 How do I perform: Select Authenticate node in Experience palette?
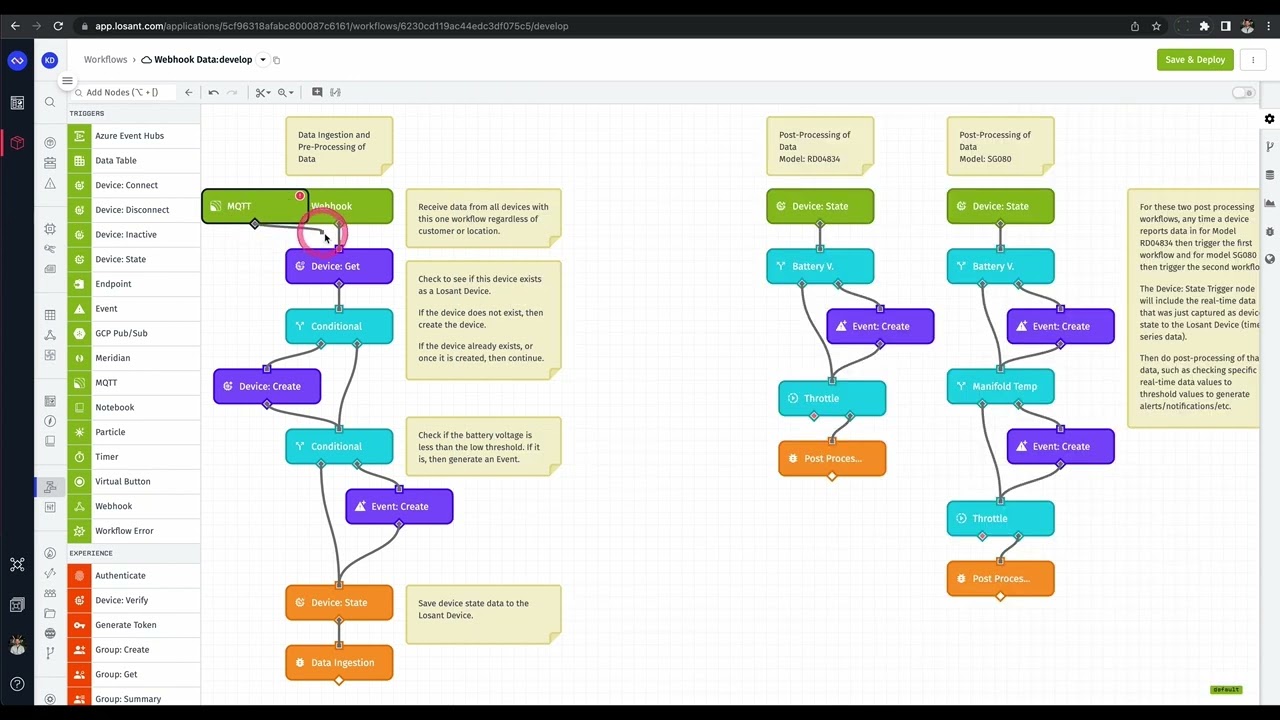point(134,575)
